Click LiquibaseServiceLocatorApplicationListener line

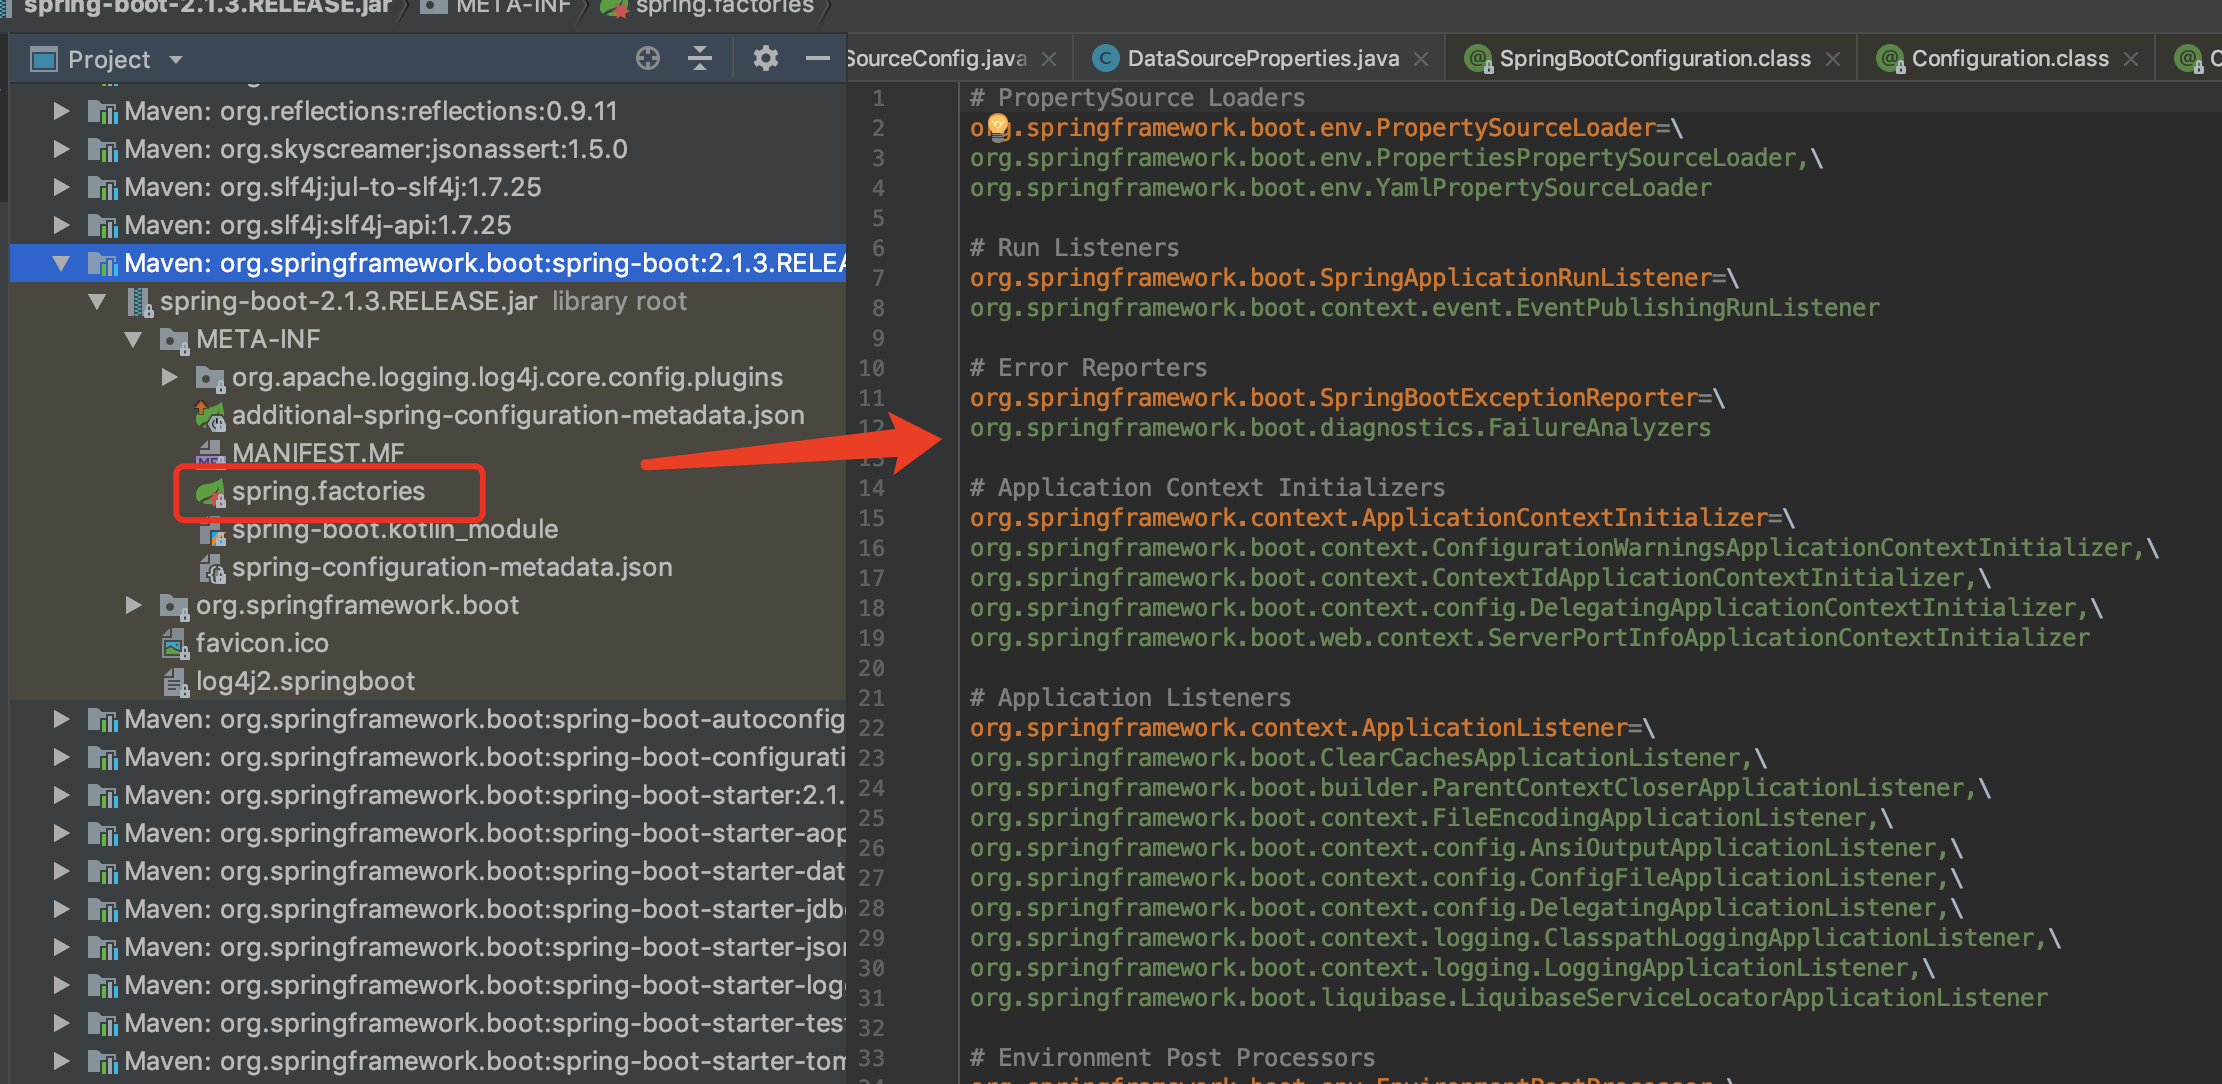pyautogui.click(x=1509, y=998)
